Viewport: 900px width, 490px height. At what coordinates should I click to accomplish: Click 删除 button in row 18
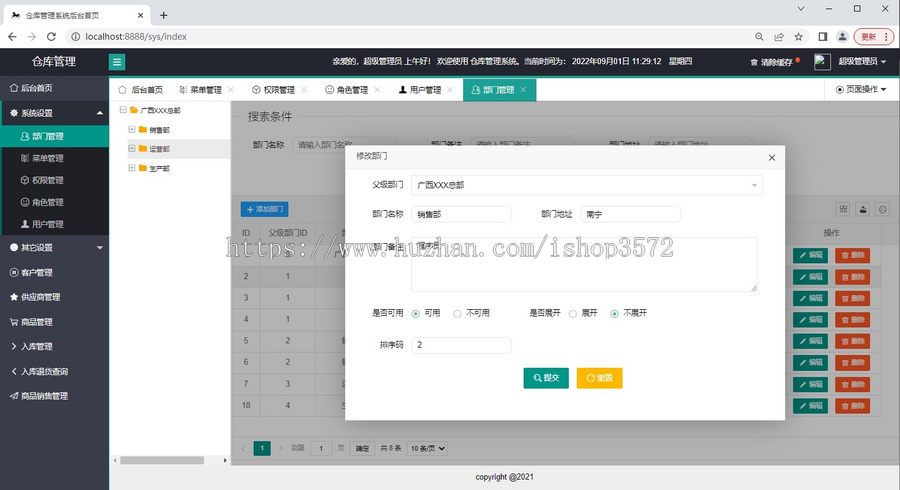pos(852,406)
